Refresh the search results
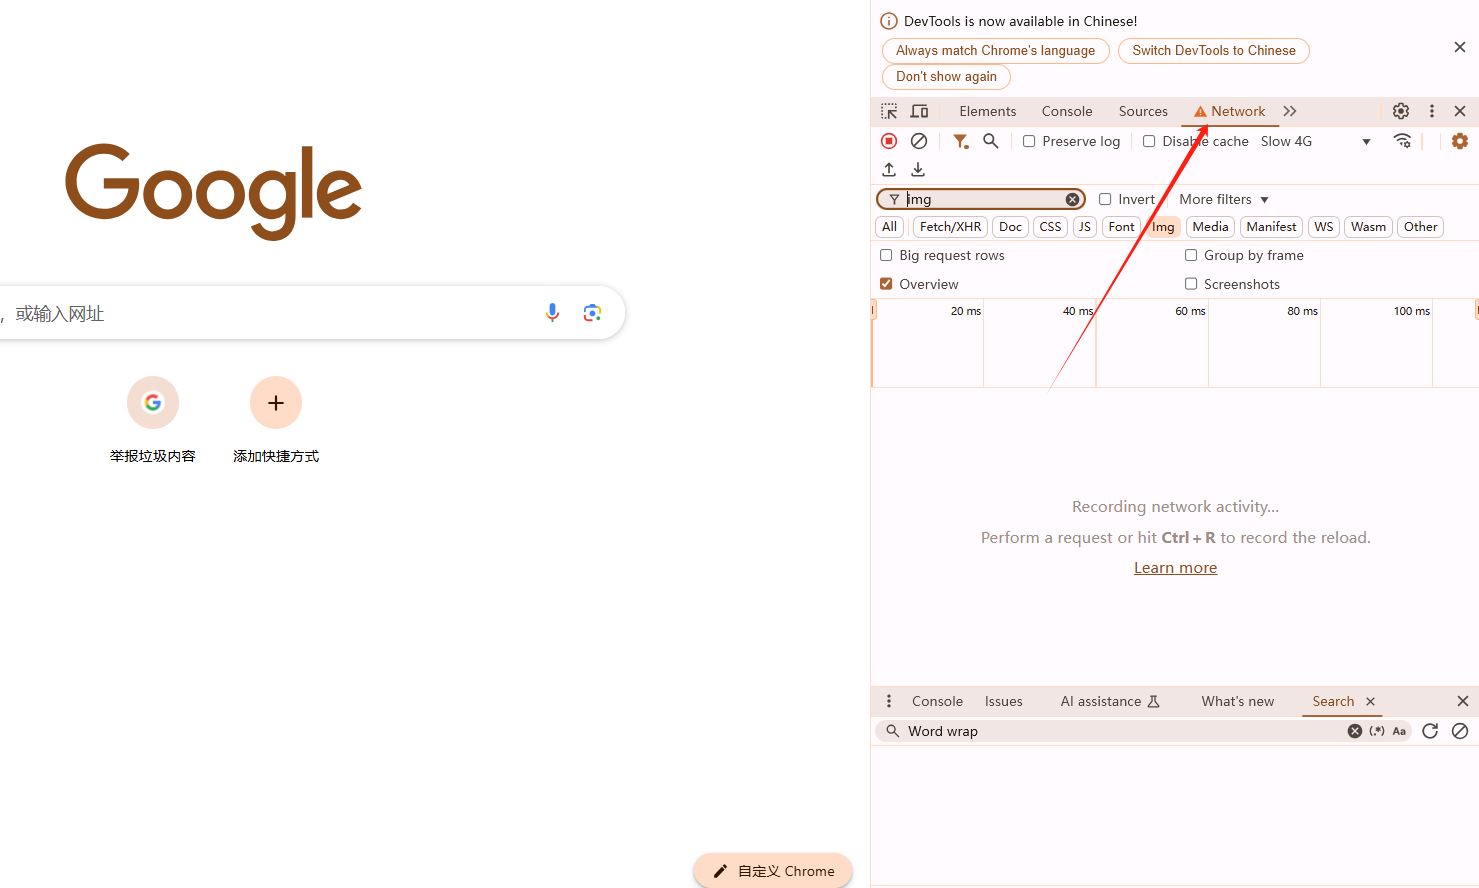The width and height of the screenshot is (1479, 888). click(x=1430, y=731)
